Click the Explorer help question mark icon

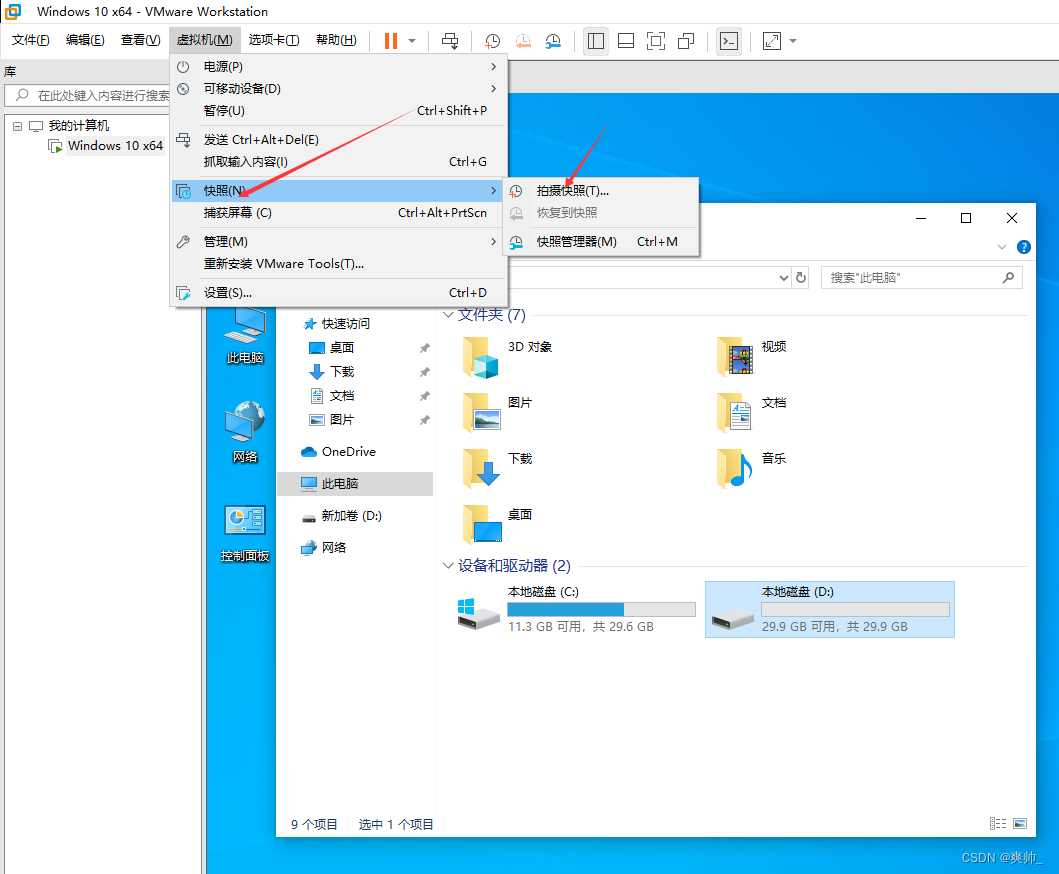(1024, 247)
